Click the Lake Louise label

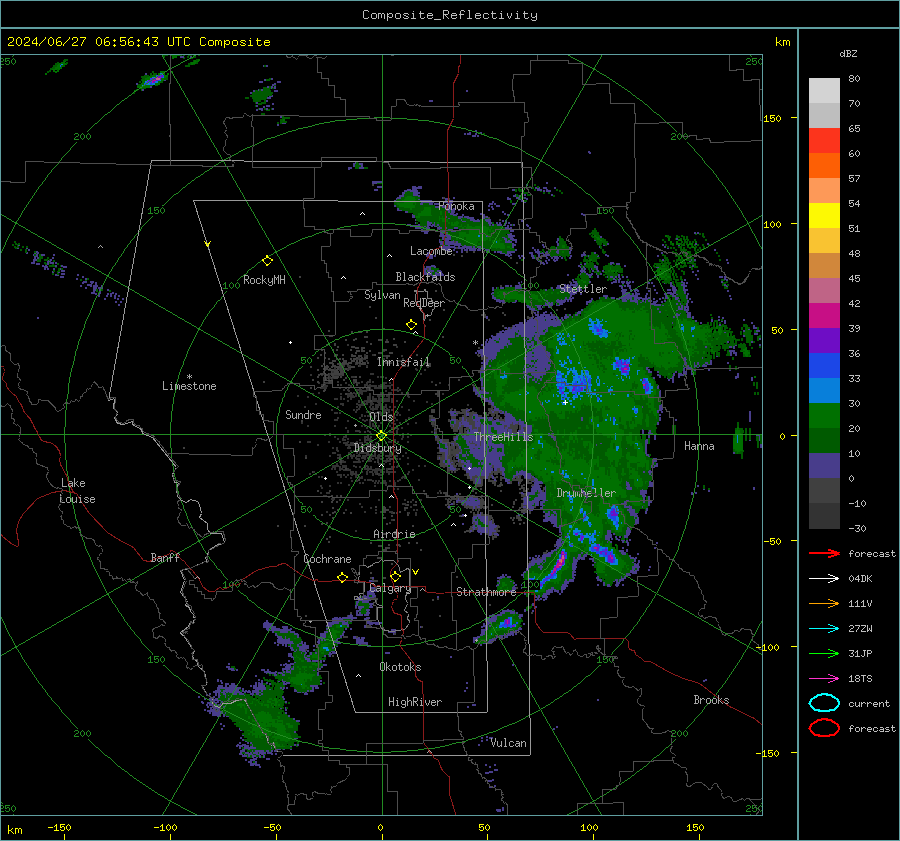click(77, 491)
